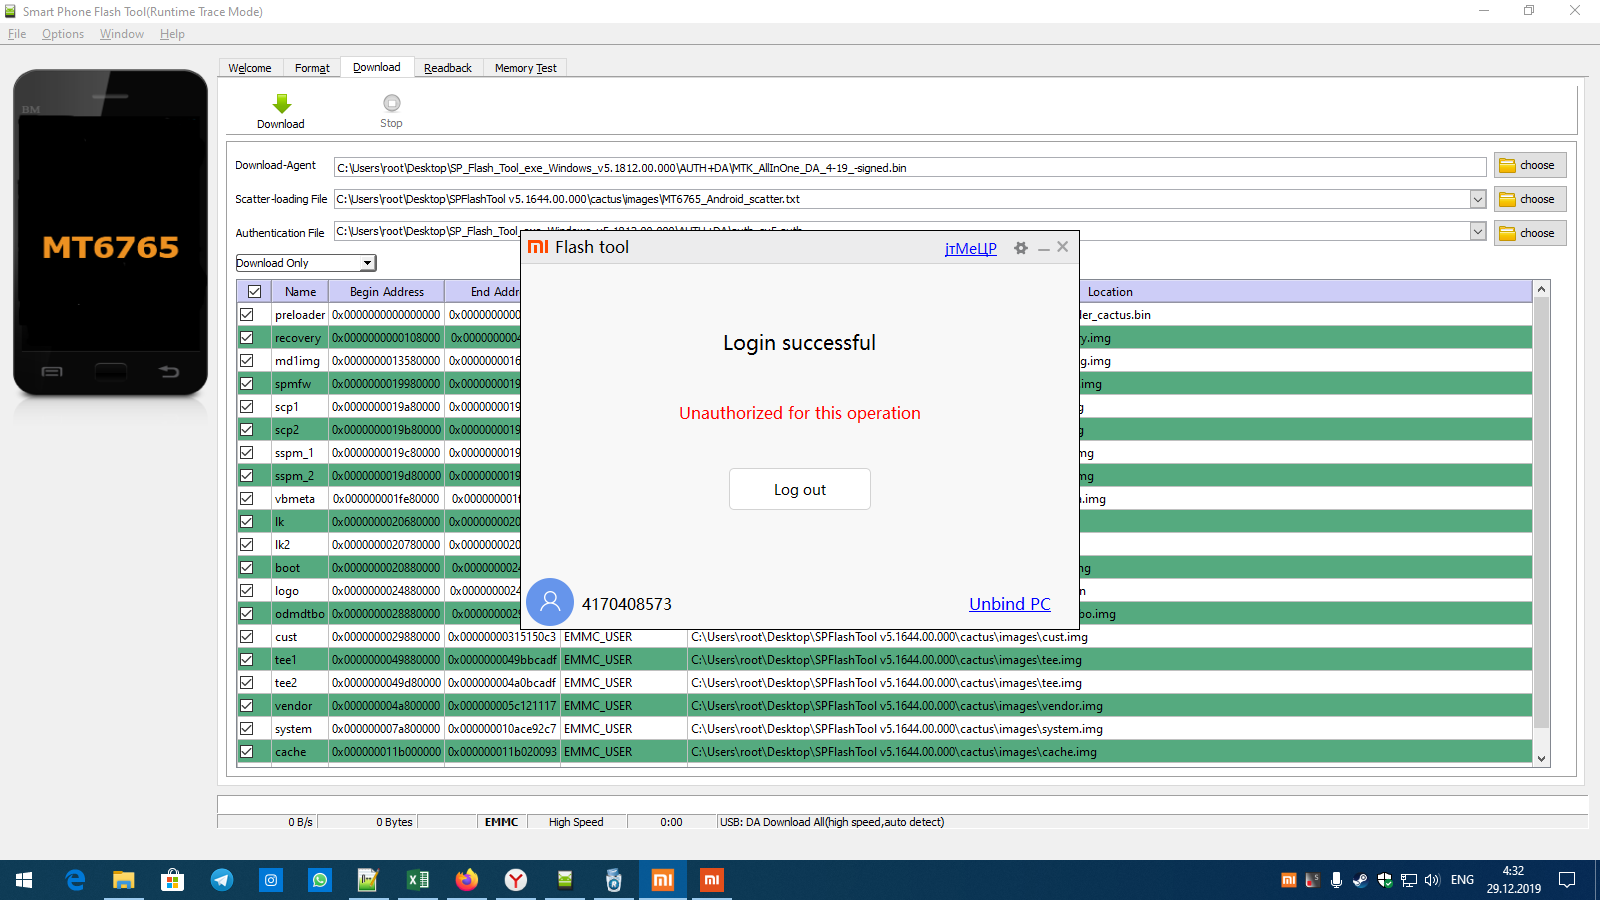Open File Explorer from the taskbar

(x=123, y=880)
